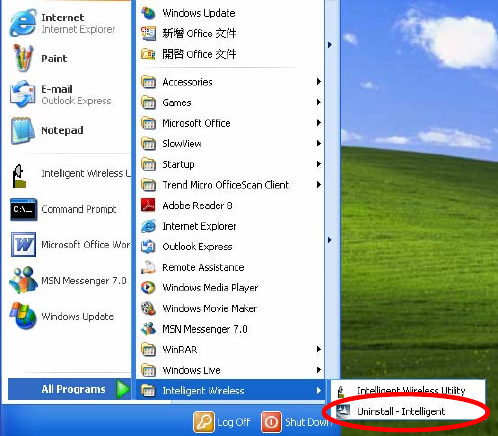
Task: Select Uninstall - Intelligent menu entry
Action: point(408,412)
